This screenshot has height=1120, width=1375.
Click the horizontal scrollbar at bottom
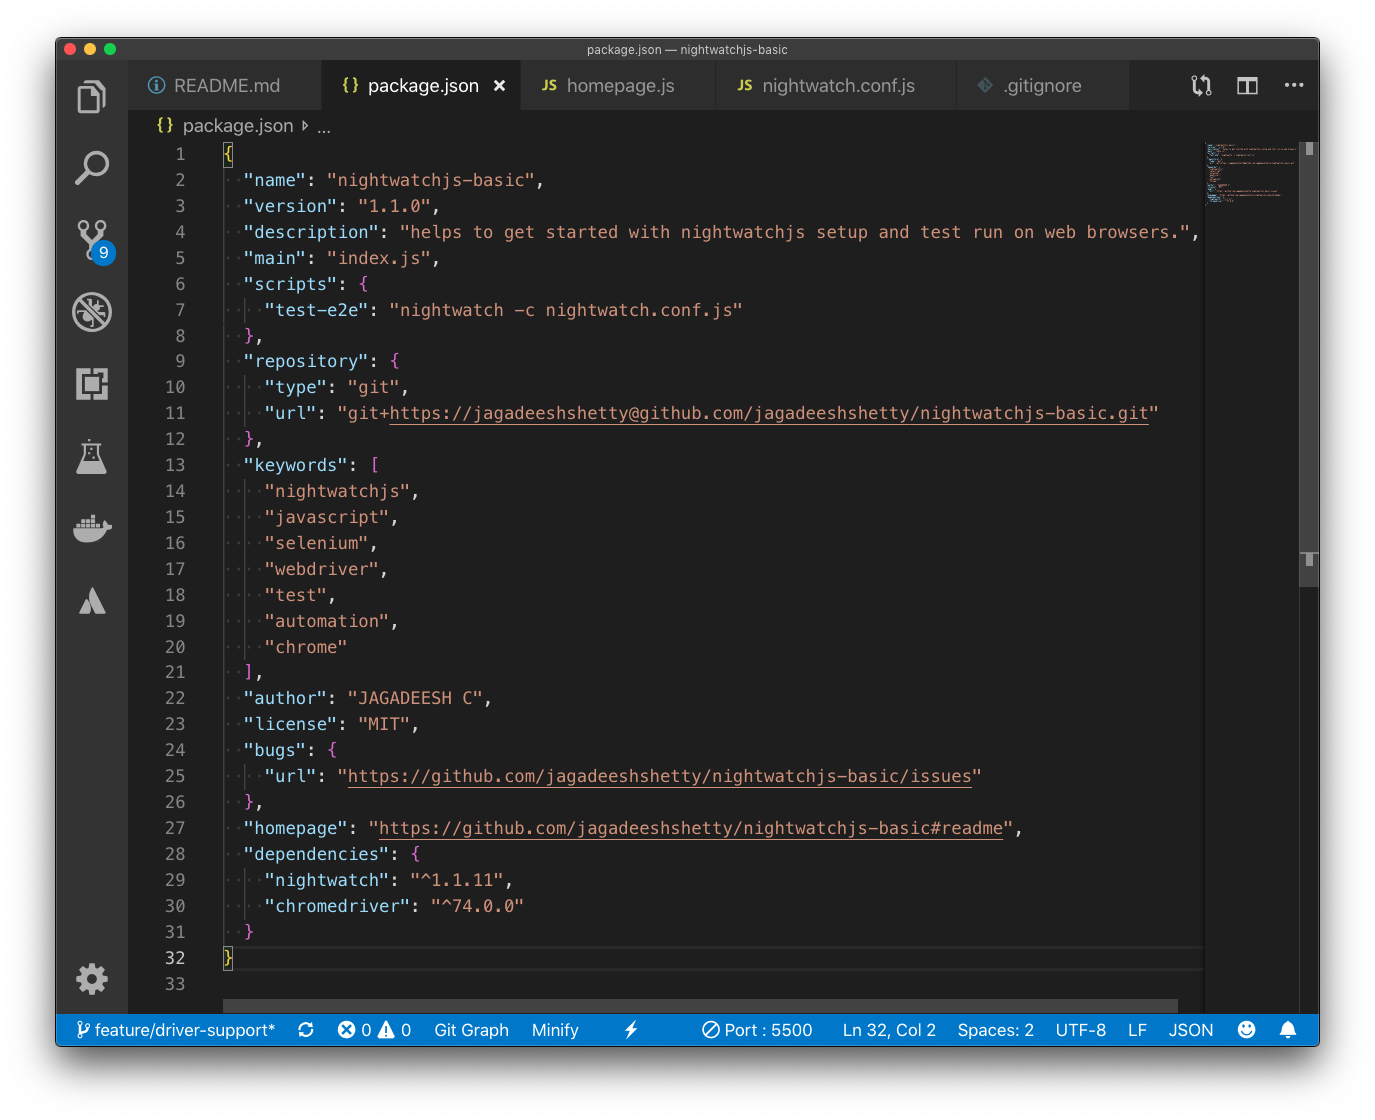click(700, 1005)
